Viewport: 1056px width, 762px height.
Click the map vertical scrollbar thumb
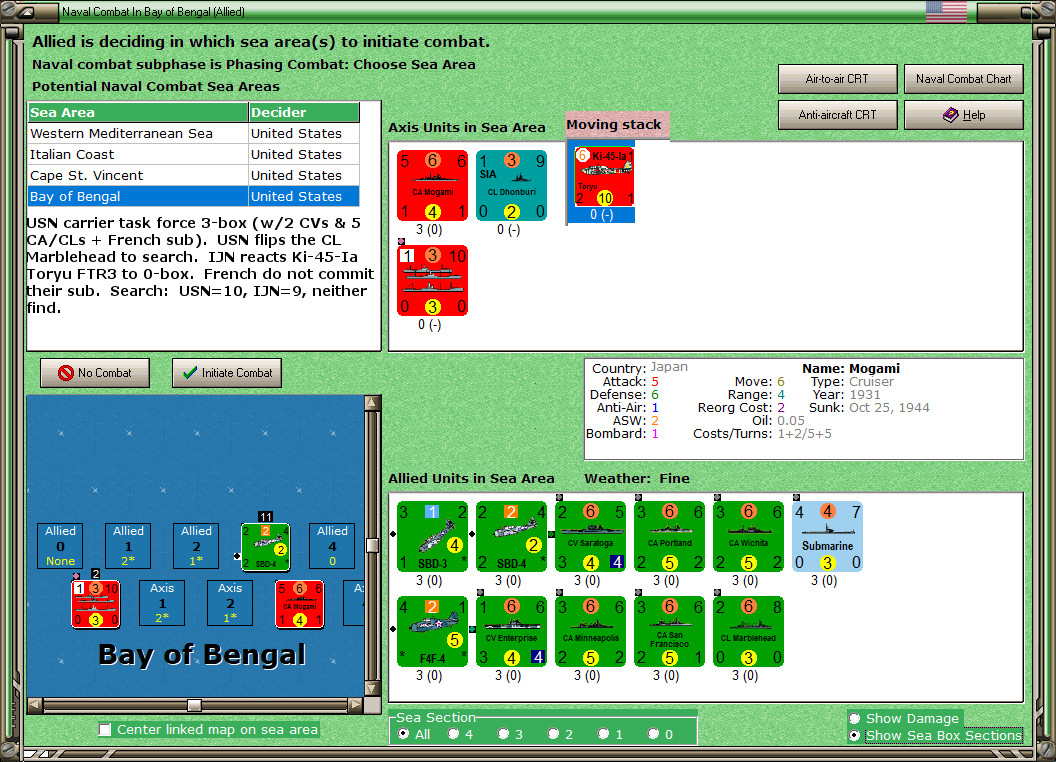coord(372,544)
